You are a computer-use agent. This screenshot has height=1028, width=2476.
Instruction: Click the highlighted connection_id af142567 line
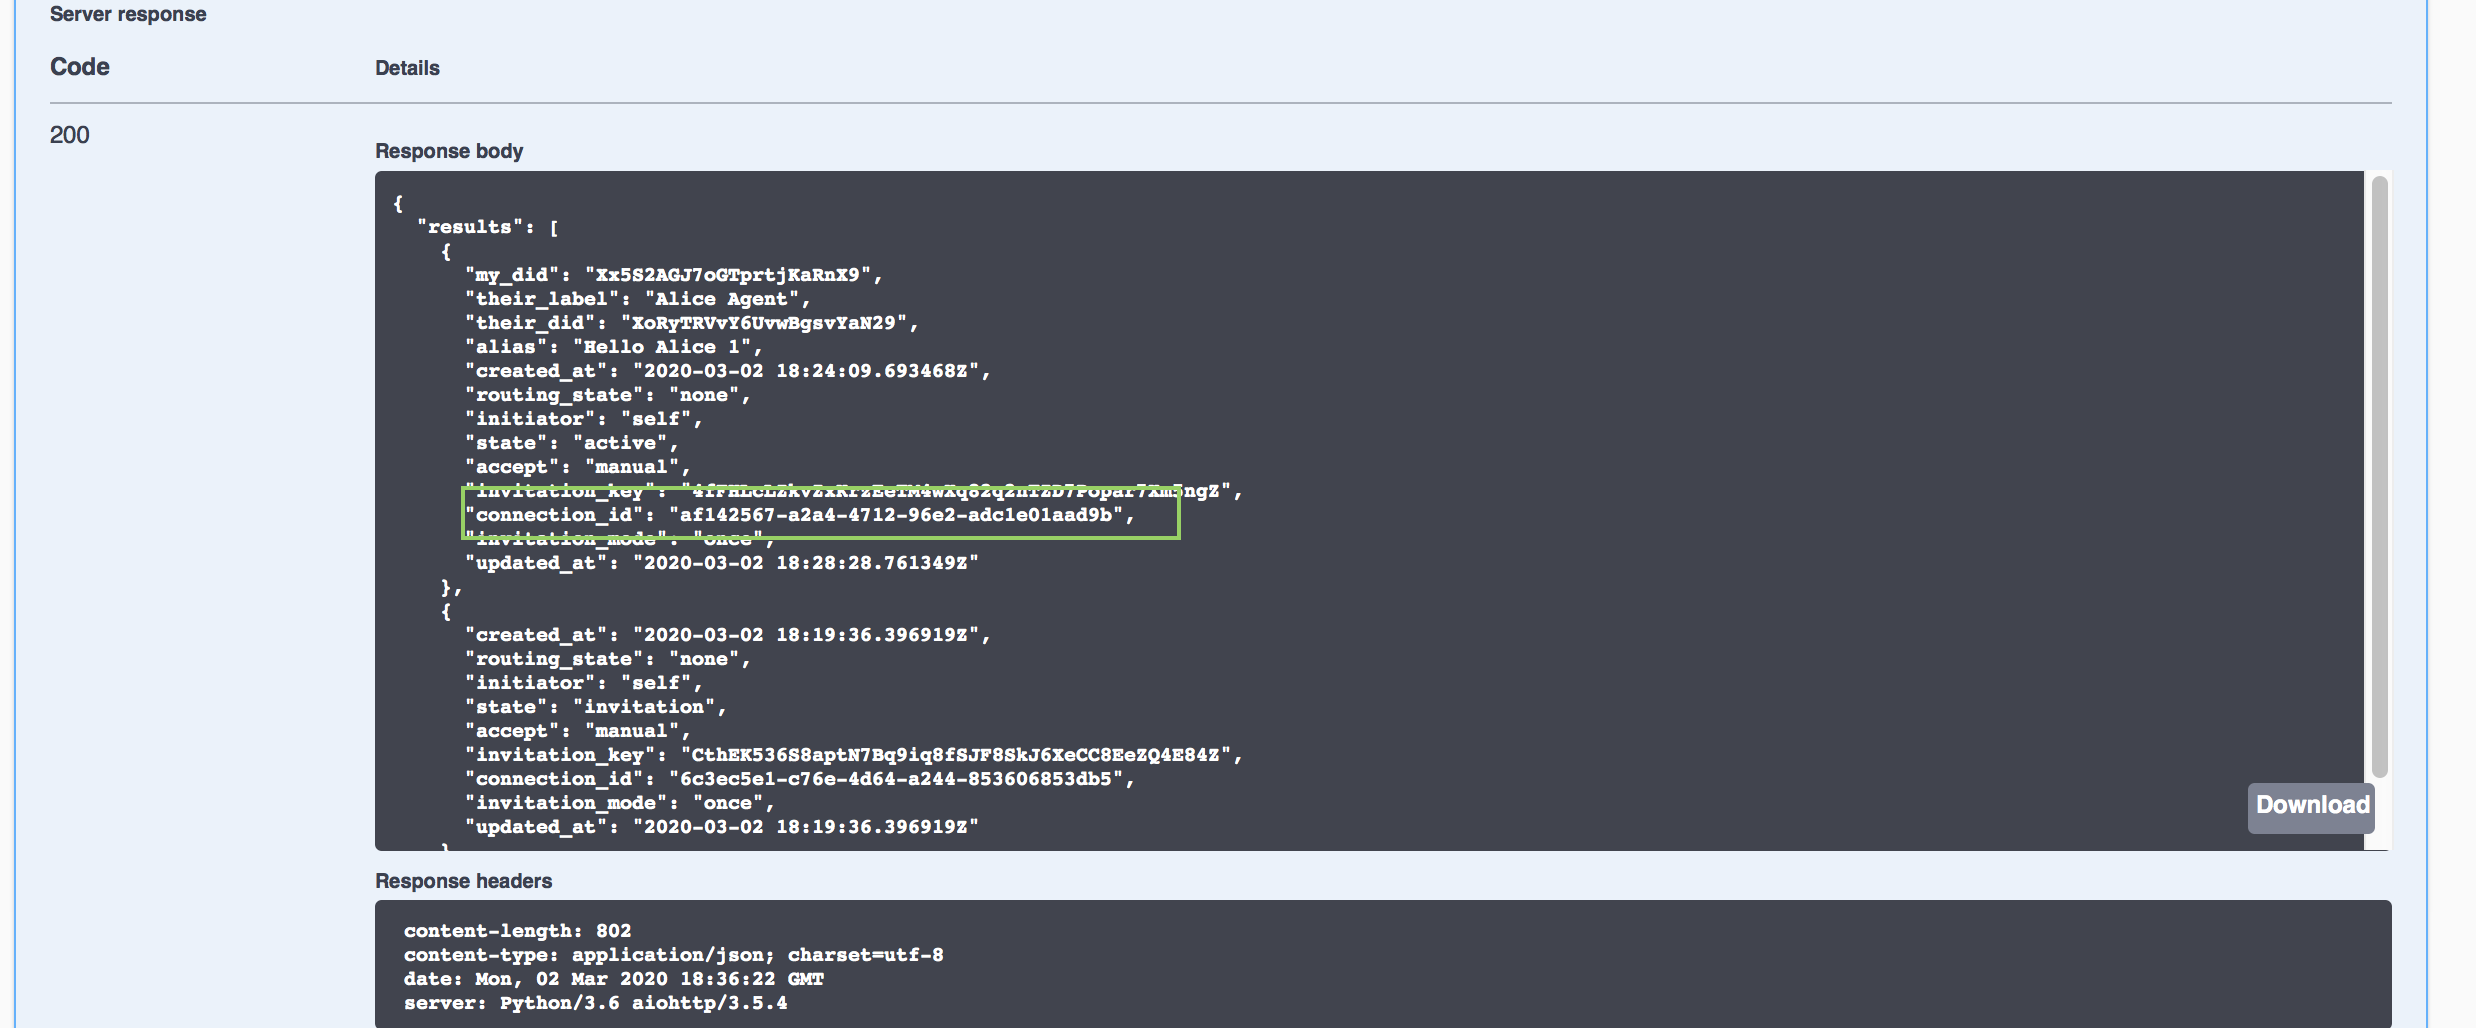point(800,515)
